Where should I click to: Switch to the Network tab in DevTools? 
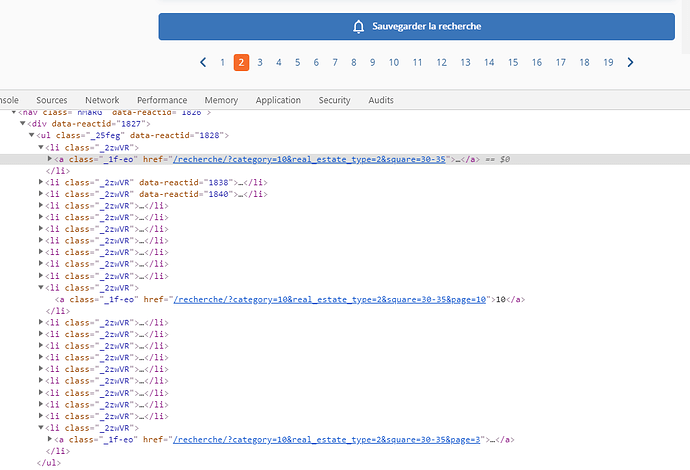point(102,100)
